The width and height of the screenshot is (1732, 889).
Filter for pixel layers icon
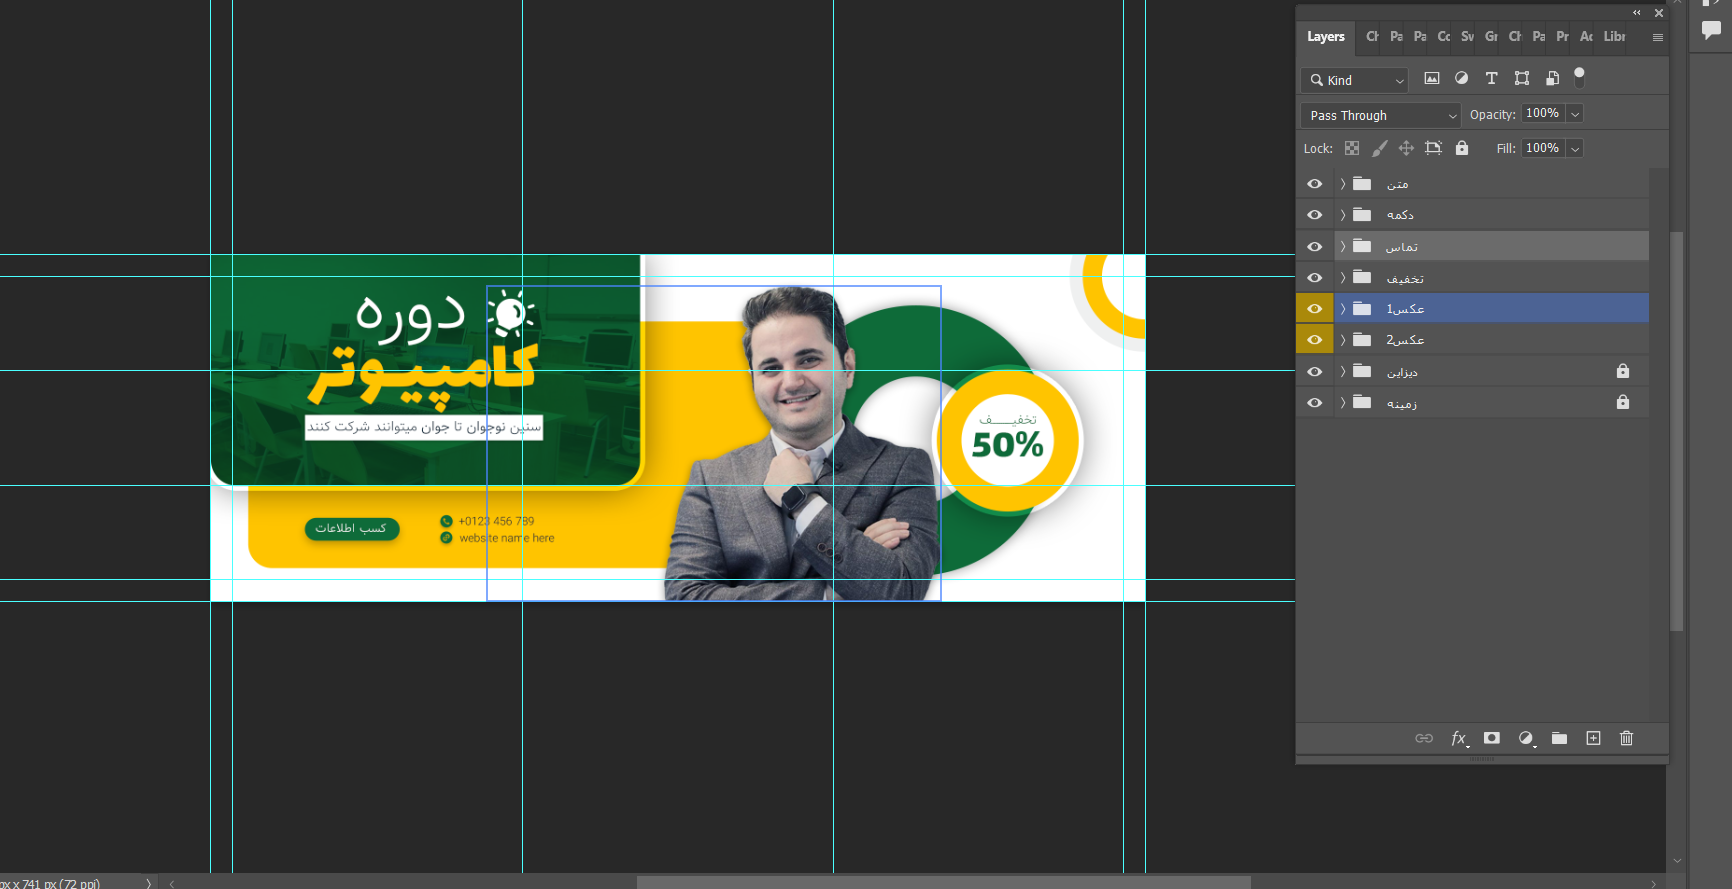coord(1432,79)
